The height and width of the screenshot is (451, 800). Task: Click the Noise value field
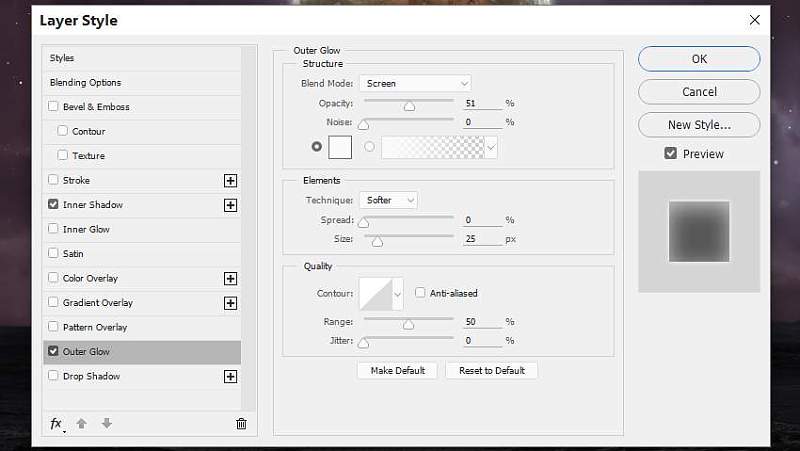tap(483, 122)
